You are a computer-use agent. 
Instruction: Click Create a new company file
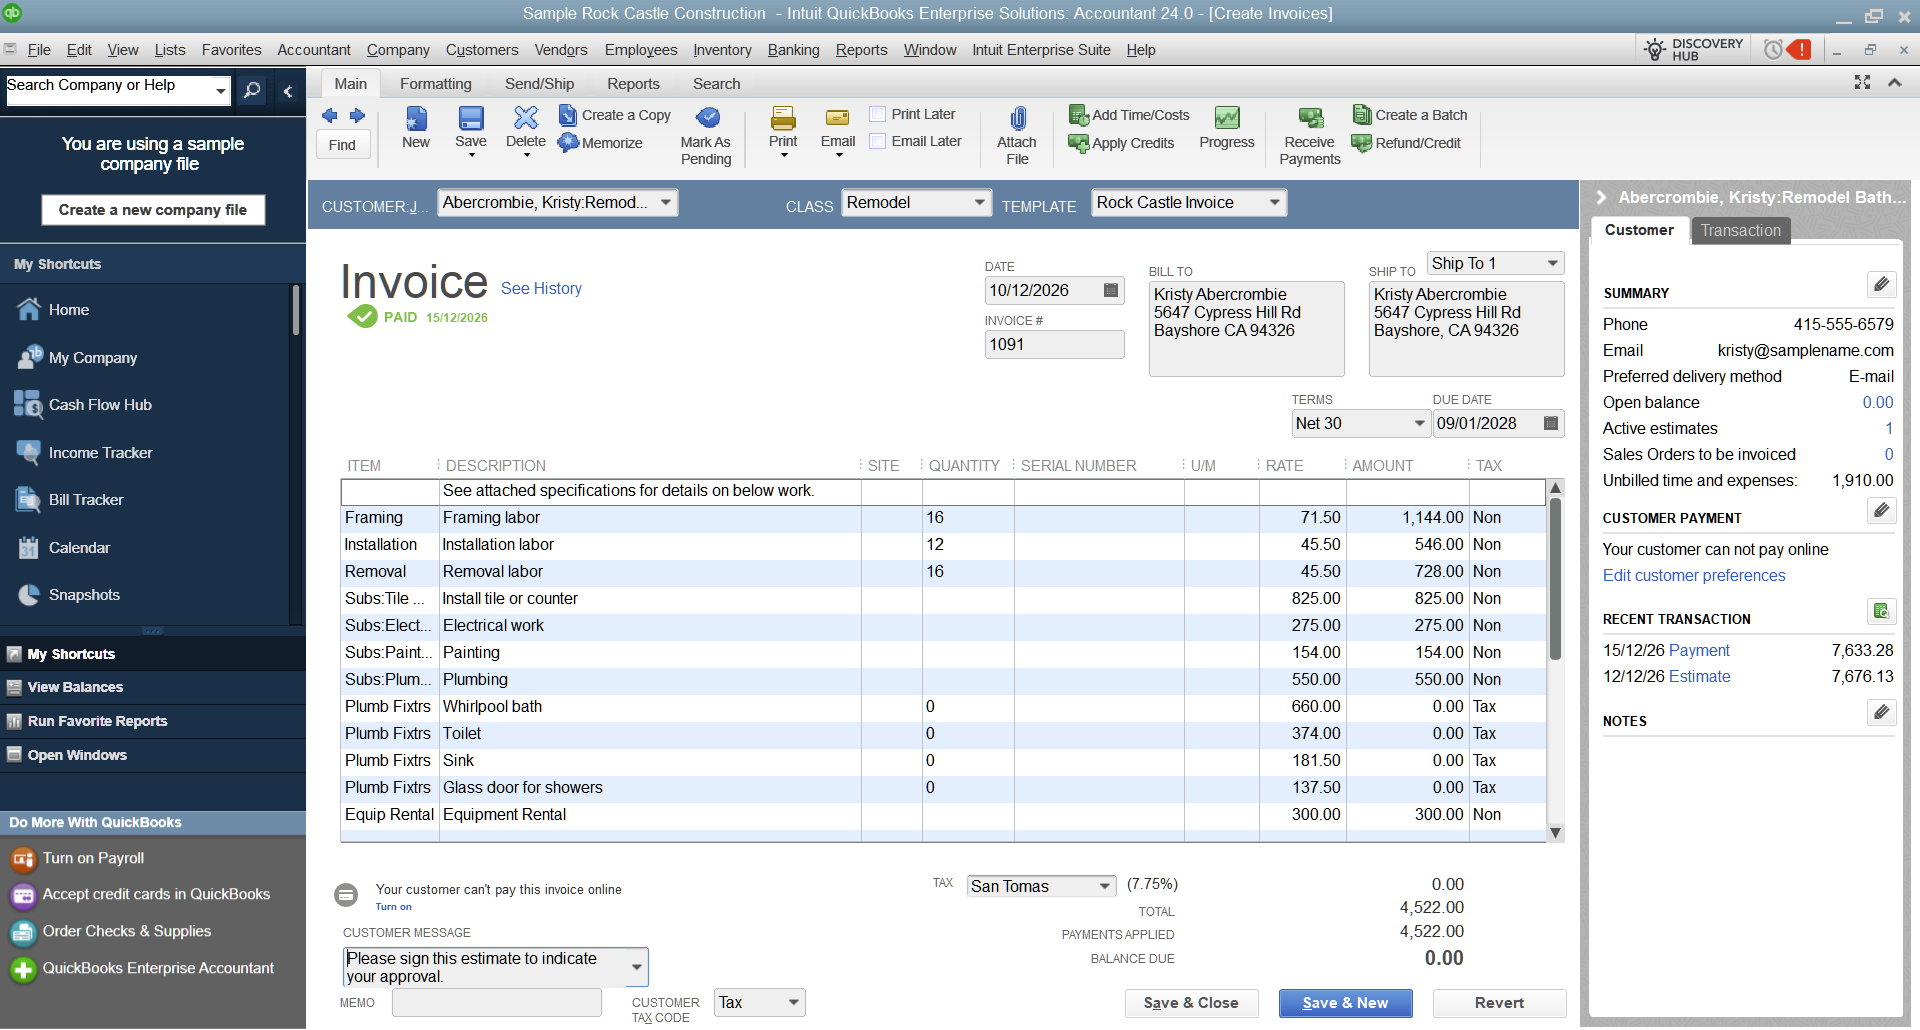[153, 210]
